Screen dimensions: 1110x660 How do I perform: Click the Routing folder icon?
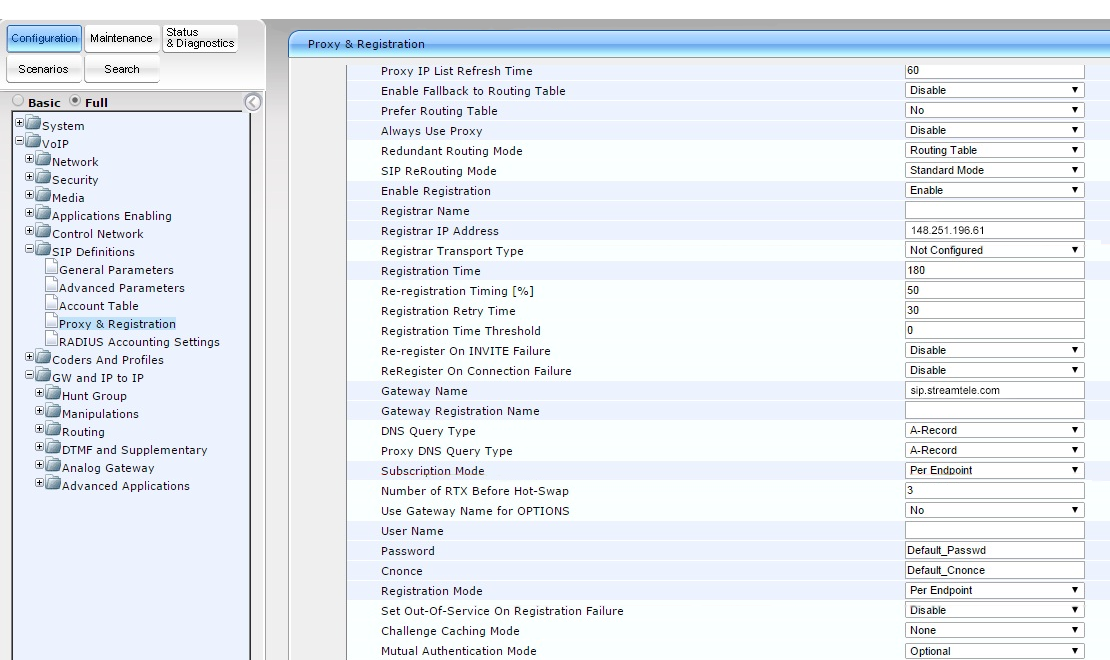coord(53,431)
